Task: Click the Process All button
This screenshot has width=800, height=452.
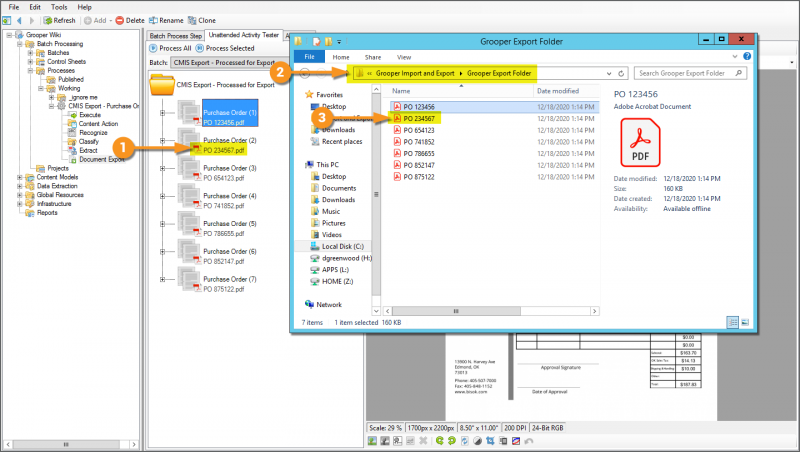Action: click(170, 48)
